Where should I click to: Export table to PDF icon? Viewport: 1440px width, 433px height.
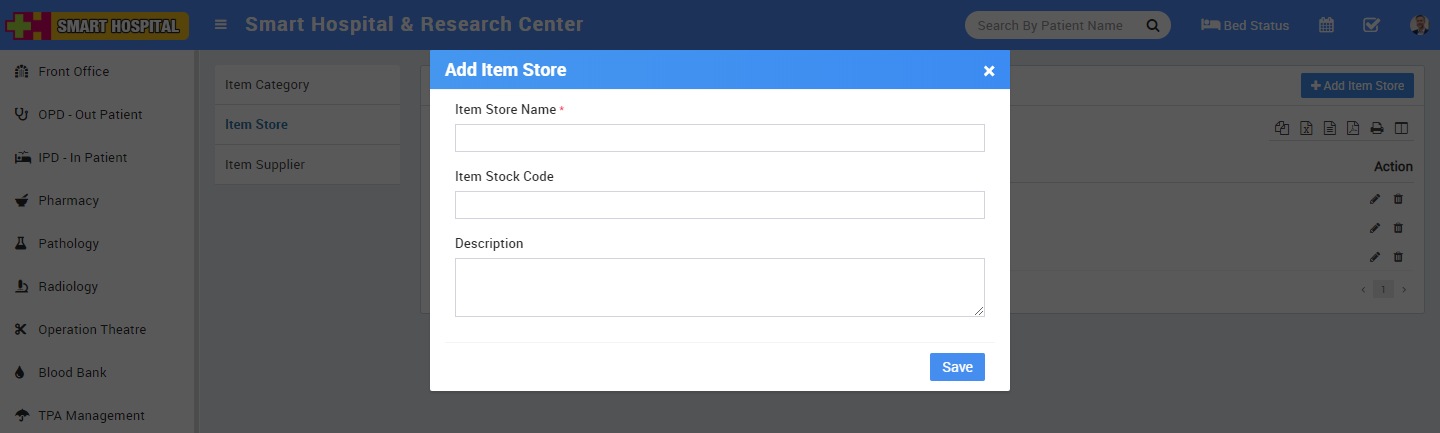pos(1353,128)
